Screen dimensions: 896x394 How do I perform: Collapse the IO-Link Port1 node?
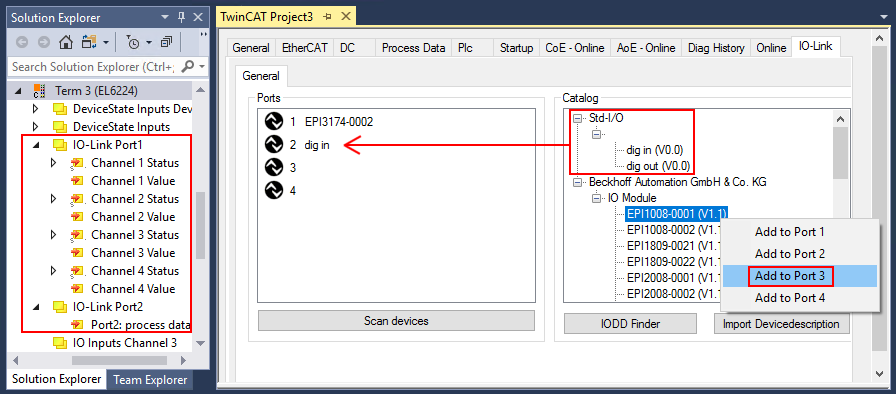pyautogui.click(x=36, y=146)
